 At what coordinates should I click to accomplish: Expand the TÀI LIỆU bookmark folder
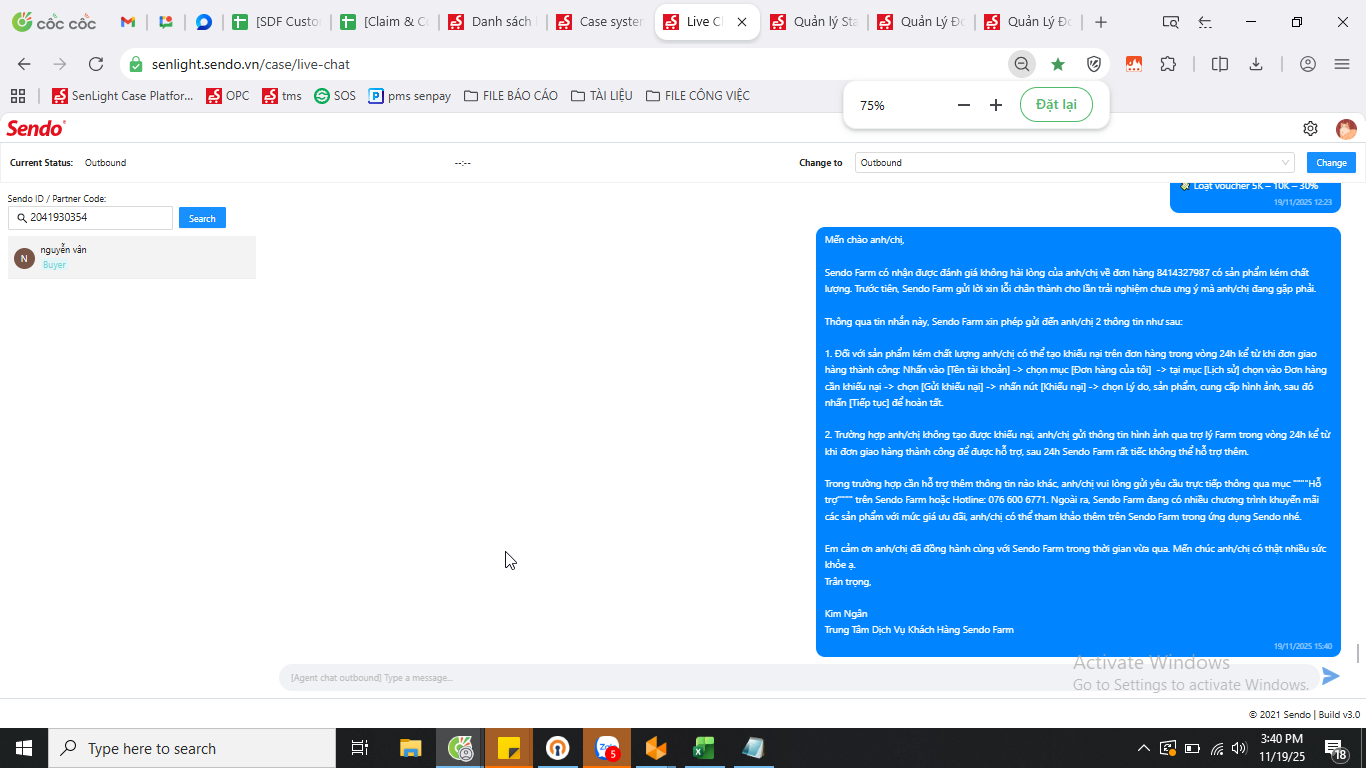tap(602, 96)
